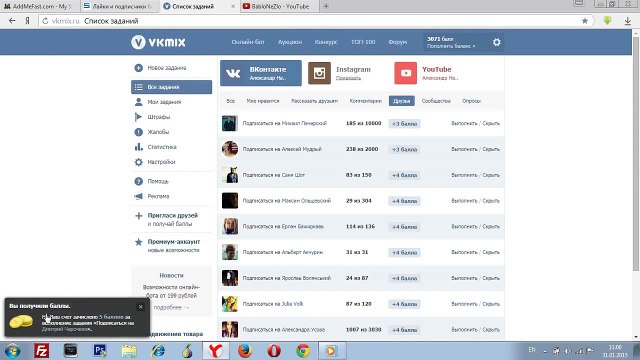This screenshot has width=640, height=360.
Task: Click the Жалобы exclamation icon
Action: click(138, 132)
